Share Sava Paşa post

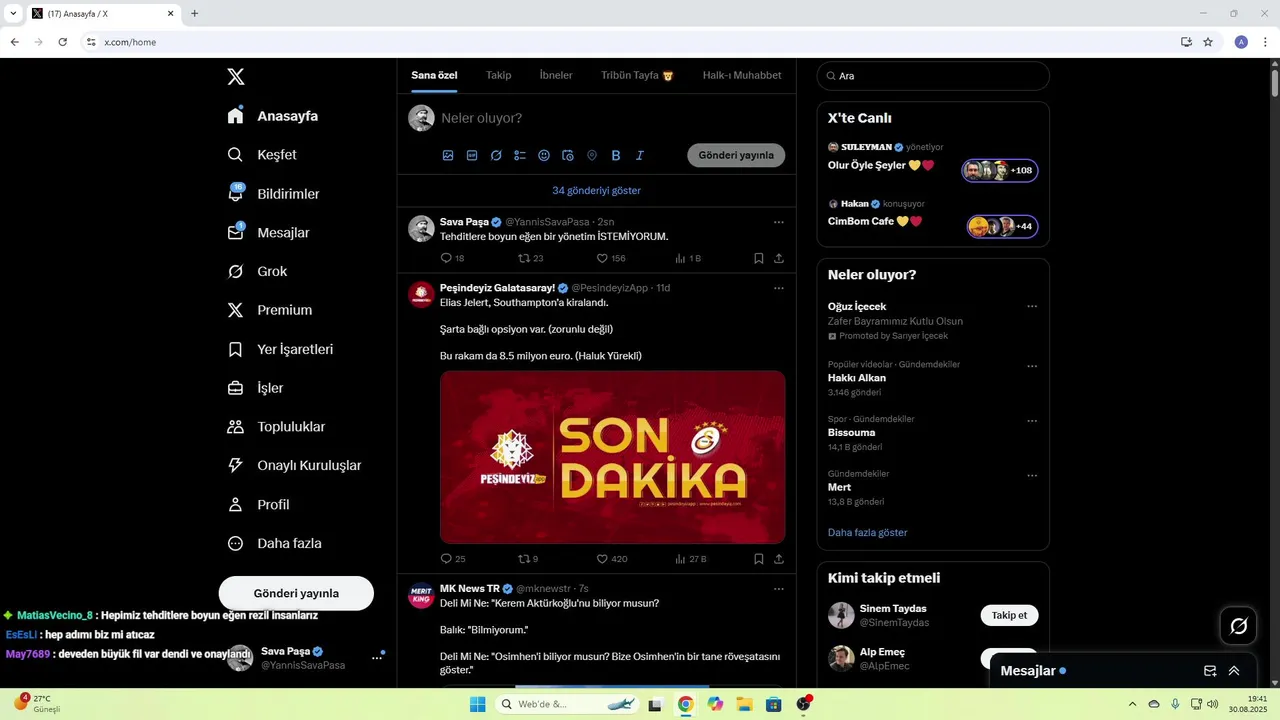coord(779,258)
